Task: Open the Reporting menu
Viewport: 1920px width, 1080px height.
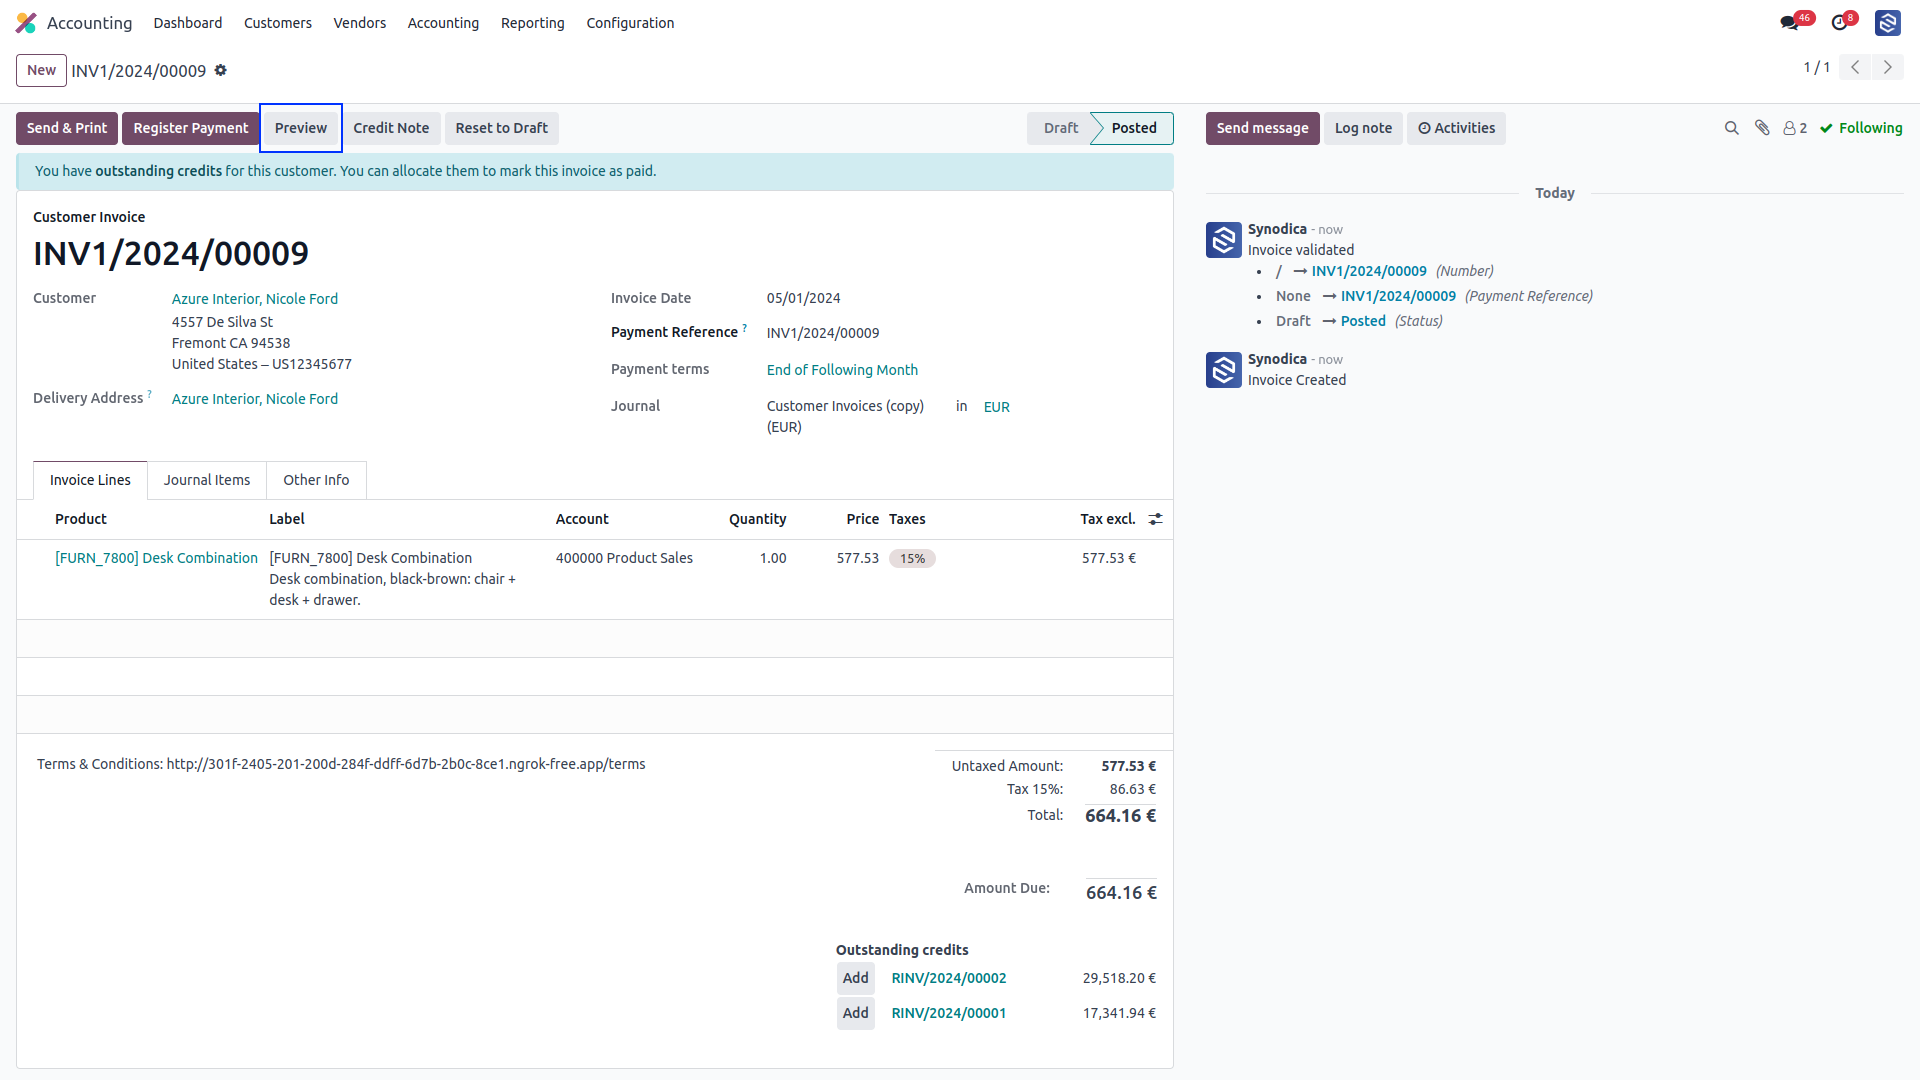Action: tap(533, 23)
